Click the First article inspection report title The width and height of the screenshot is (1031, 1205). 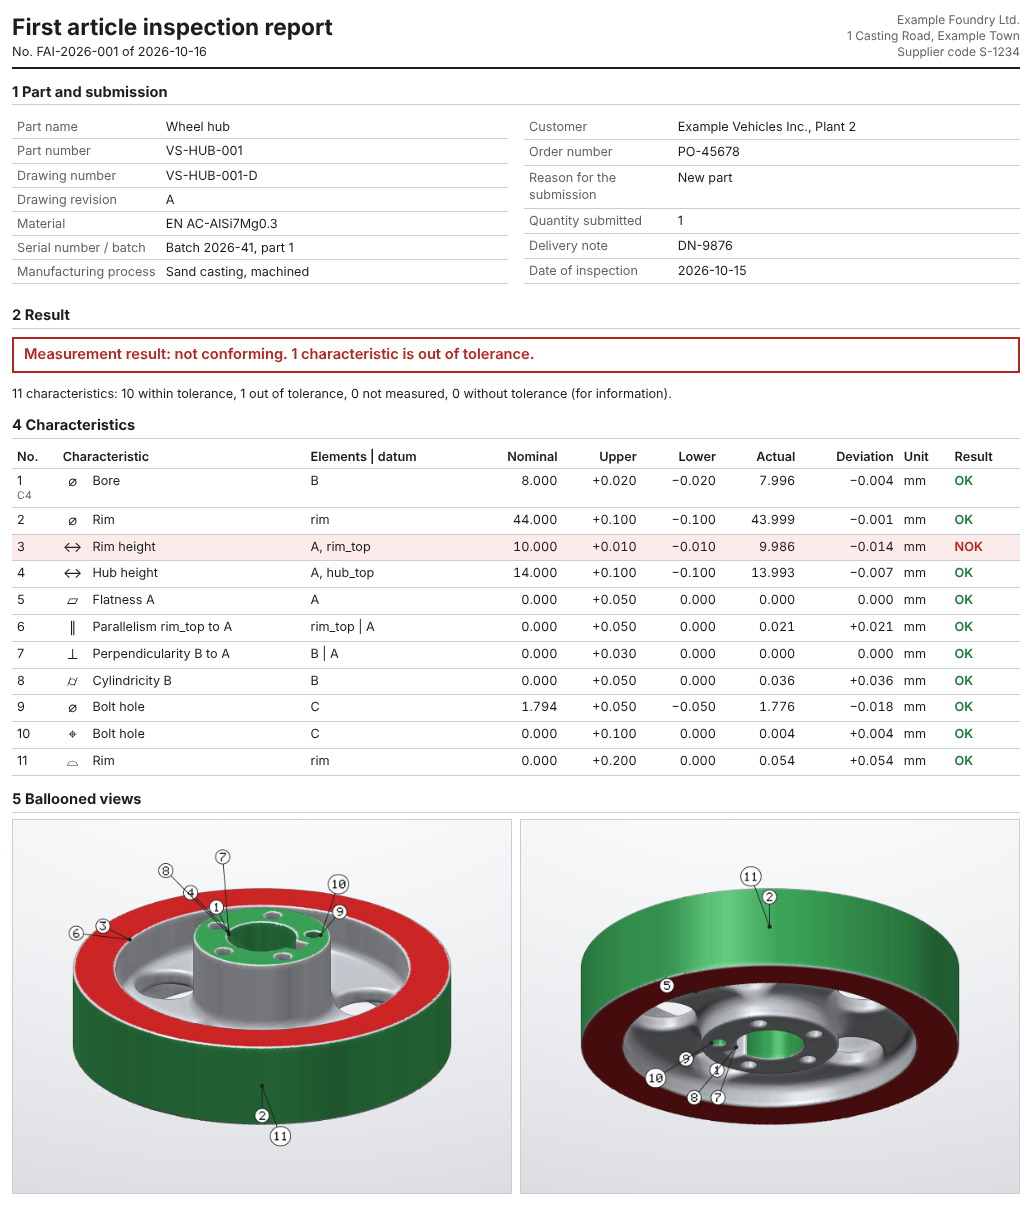tap(172, 28)
